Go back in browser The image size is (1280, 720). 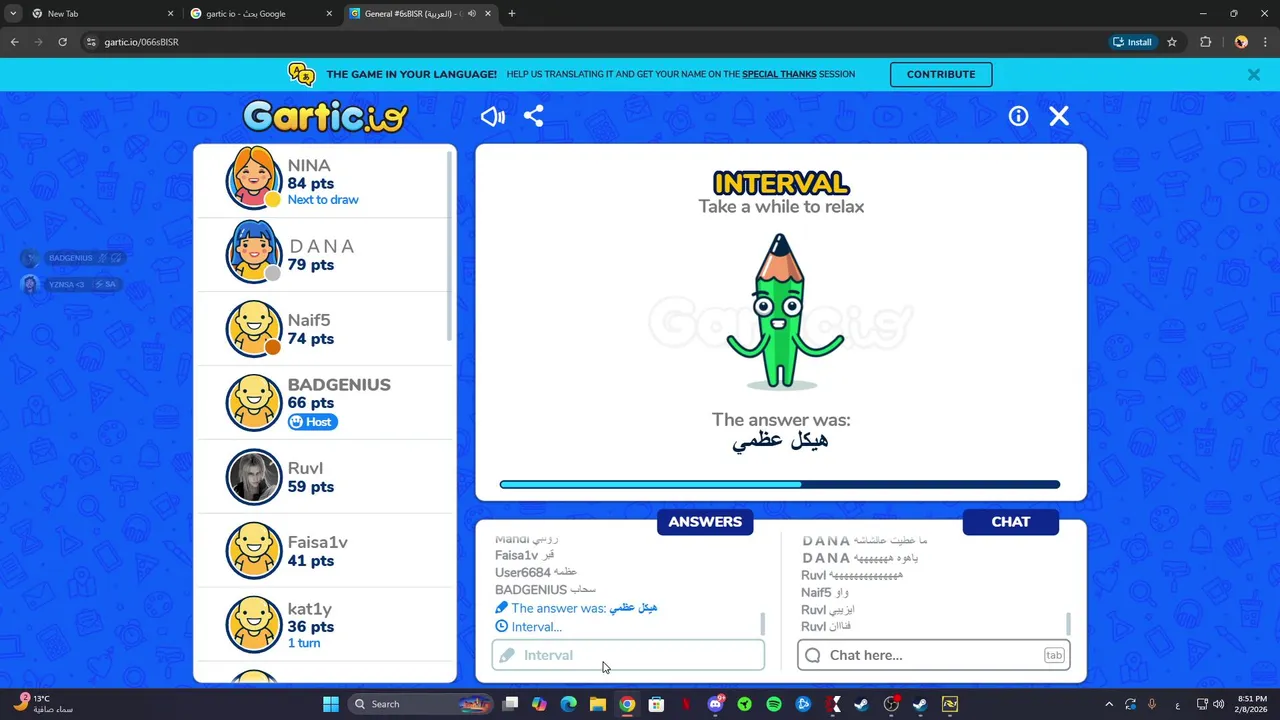(x=14, y=42)
